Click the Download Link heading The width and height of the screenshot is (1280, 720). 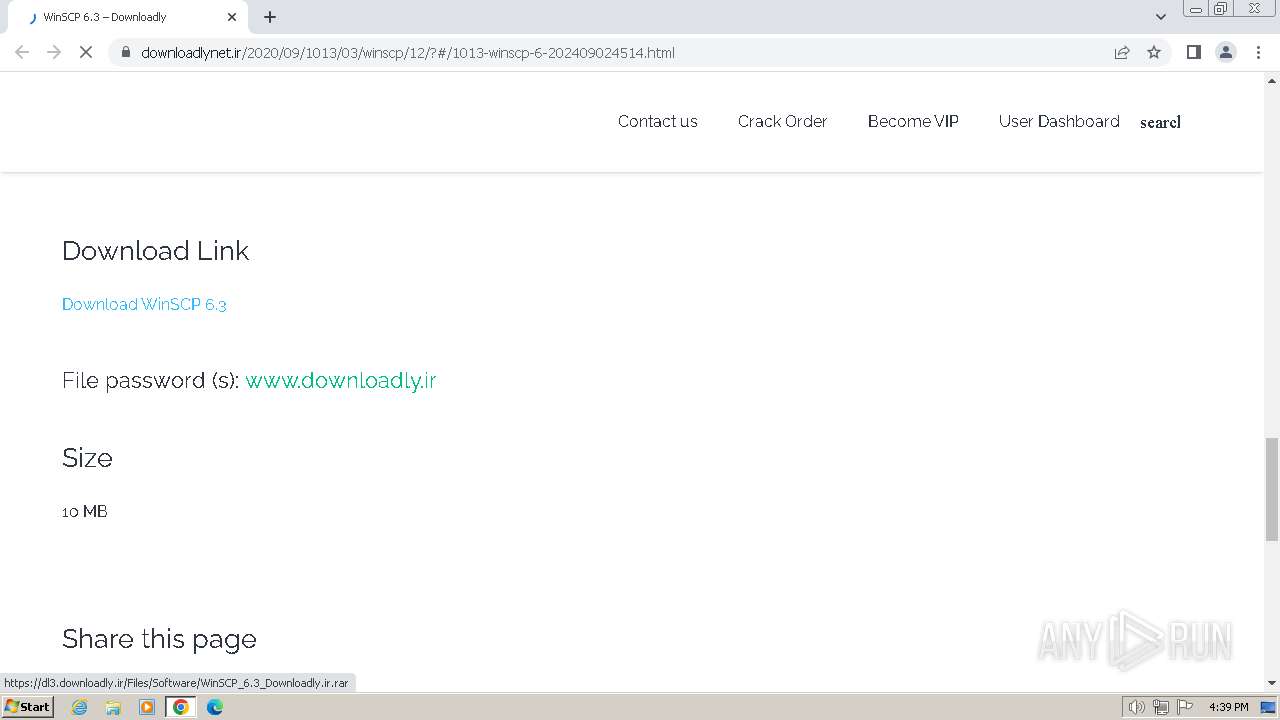pyautogui.click(x=155, y=250)
